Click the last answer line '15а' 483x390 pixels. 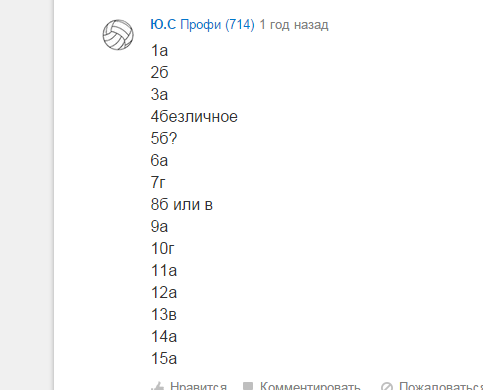(x=164, y=359)
